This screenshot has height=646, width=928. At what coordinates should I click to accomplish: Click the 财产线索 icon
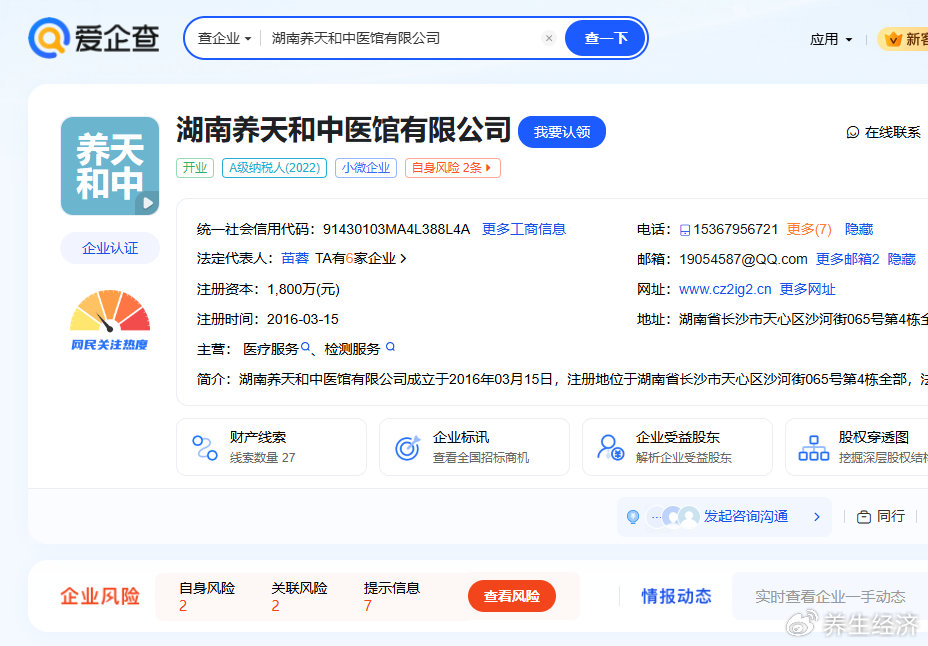click(205, 447)
